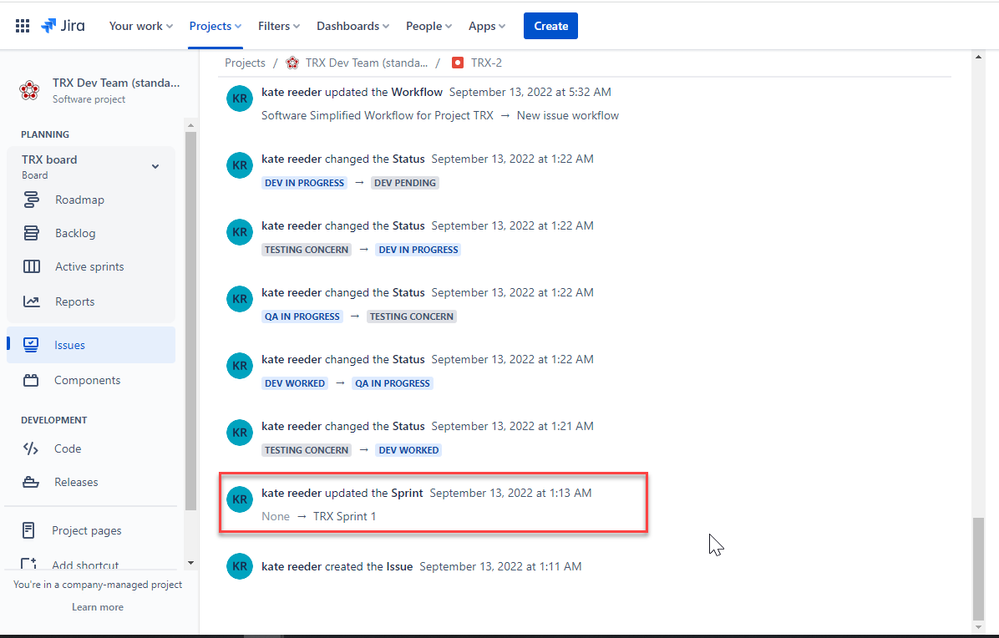Open the People menu

pos(428,26)
